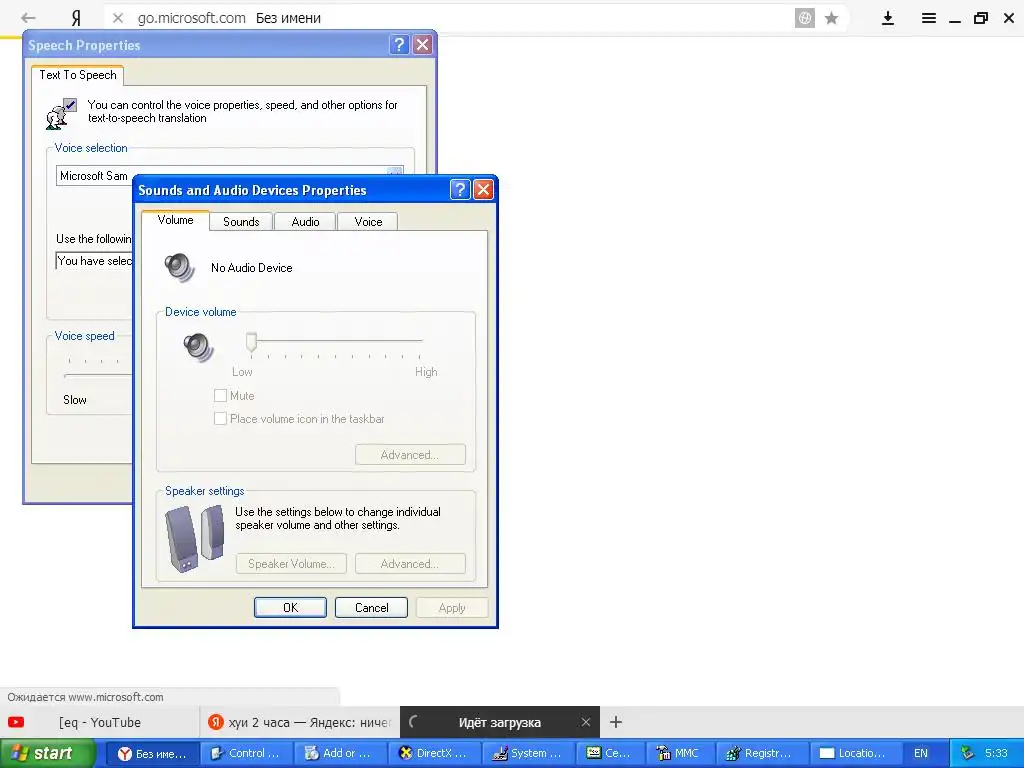Viewport: 1024px width, 768px height.
Task: Open the Windows Start button
Action: pos(48,753)
